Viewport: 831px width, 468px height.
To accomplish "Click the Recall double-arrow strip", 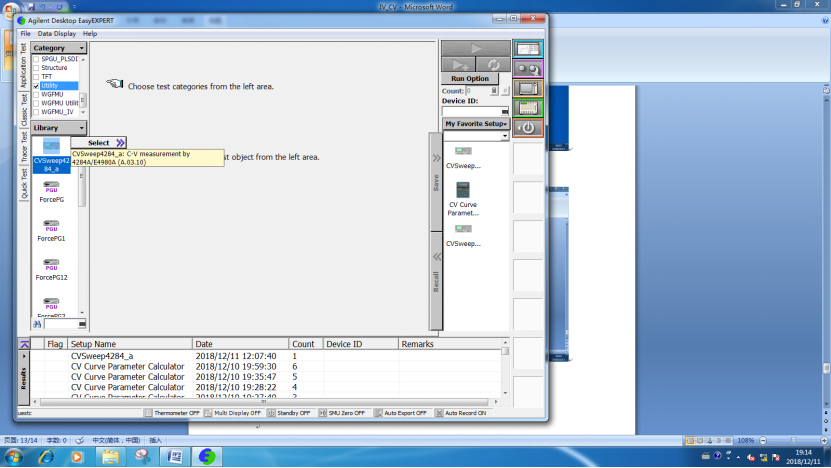I will click(x=436, y=280).
